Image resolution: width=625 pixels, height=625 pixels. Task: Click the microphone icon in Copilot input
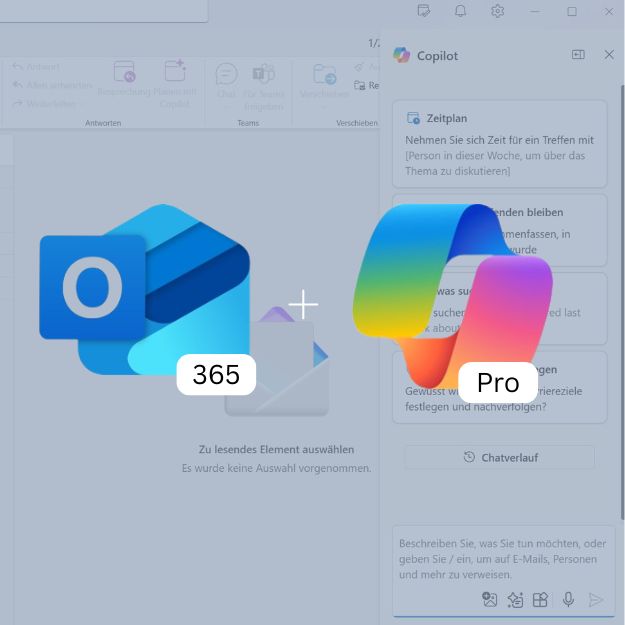click(568, 599)
